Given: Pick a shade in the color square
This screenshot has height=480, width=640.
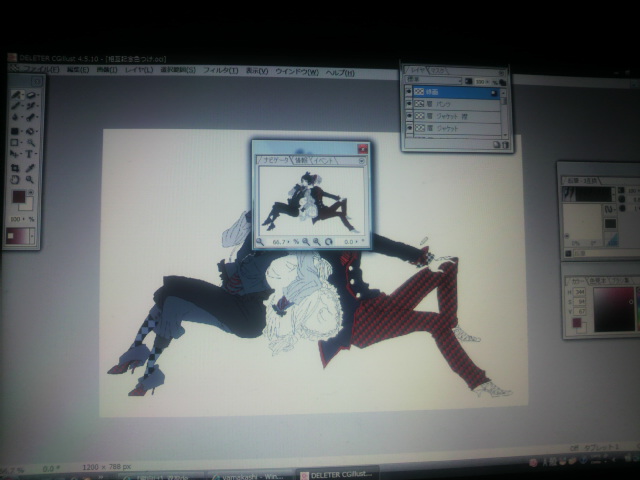Looking at the screenshot, I should 614,309.
